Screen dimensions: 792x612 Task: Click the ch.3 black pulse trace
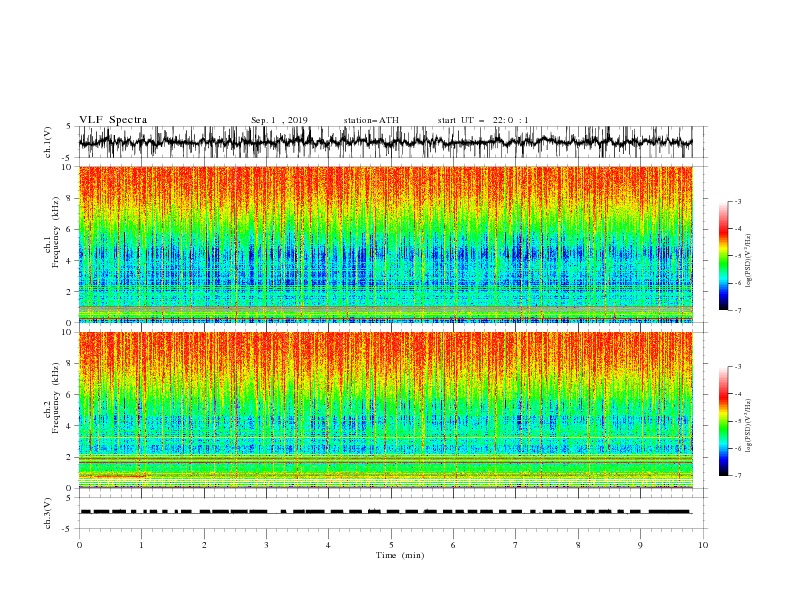[385, 512]
